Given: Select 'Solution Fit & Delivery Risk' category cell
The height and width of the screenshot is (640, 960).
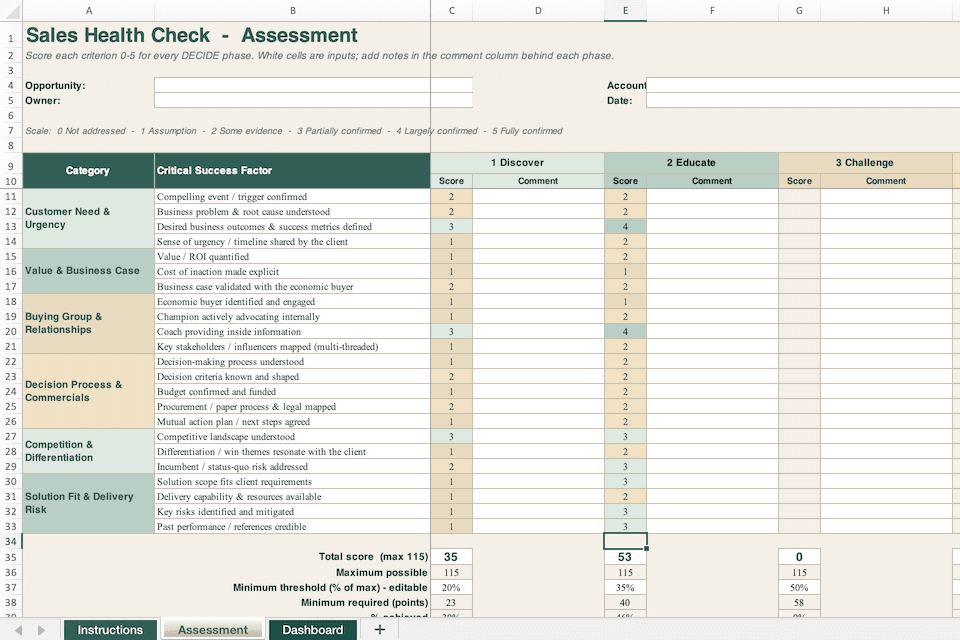Looking at the screenshot, I should coord(88,503).
